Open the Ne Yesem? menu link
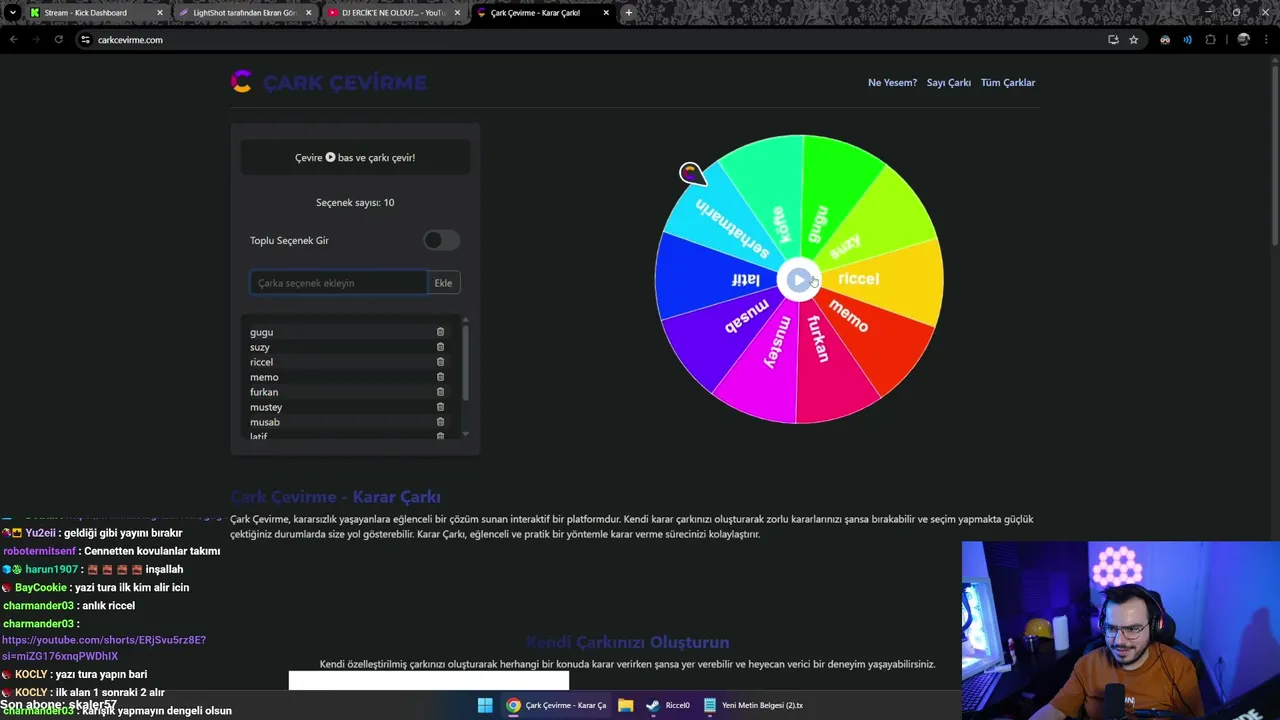The height and width of the screenshot is (720, 1280). tap(892, 83)
